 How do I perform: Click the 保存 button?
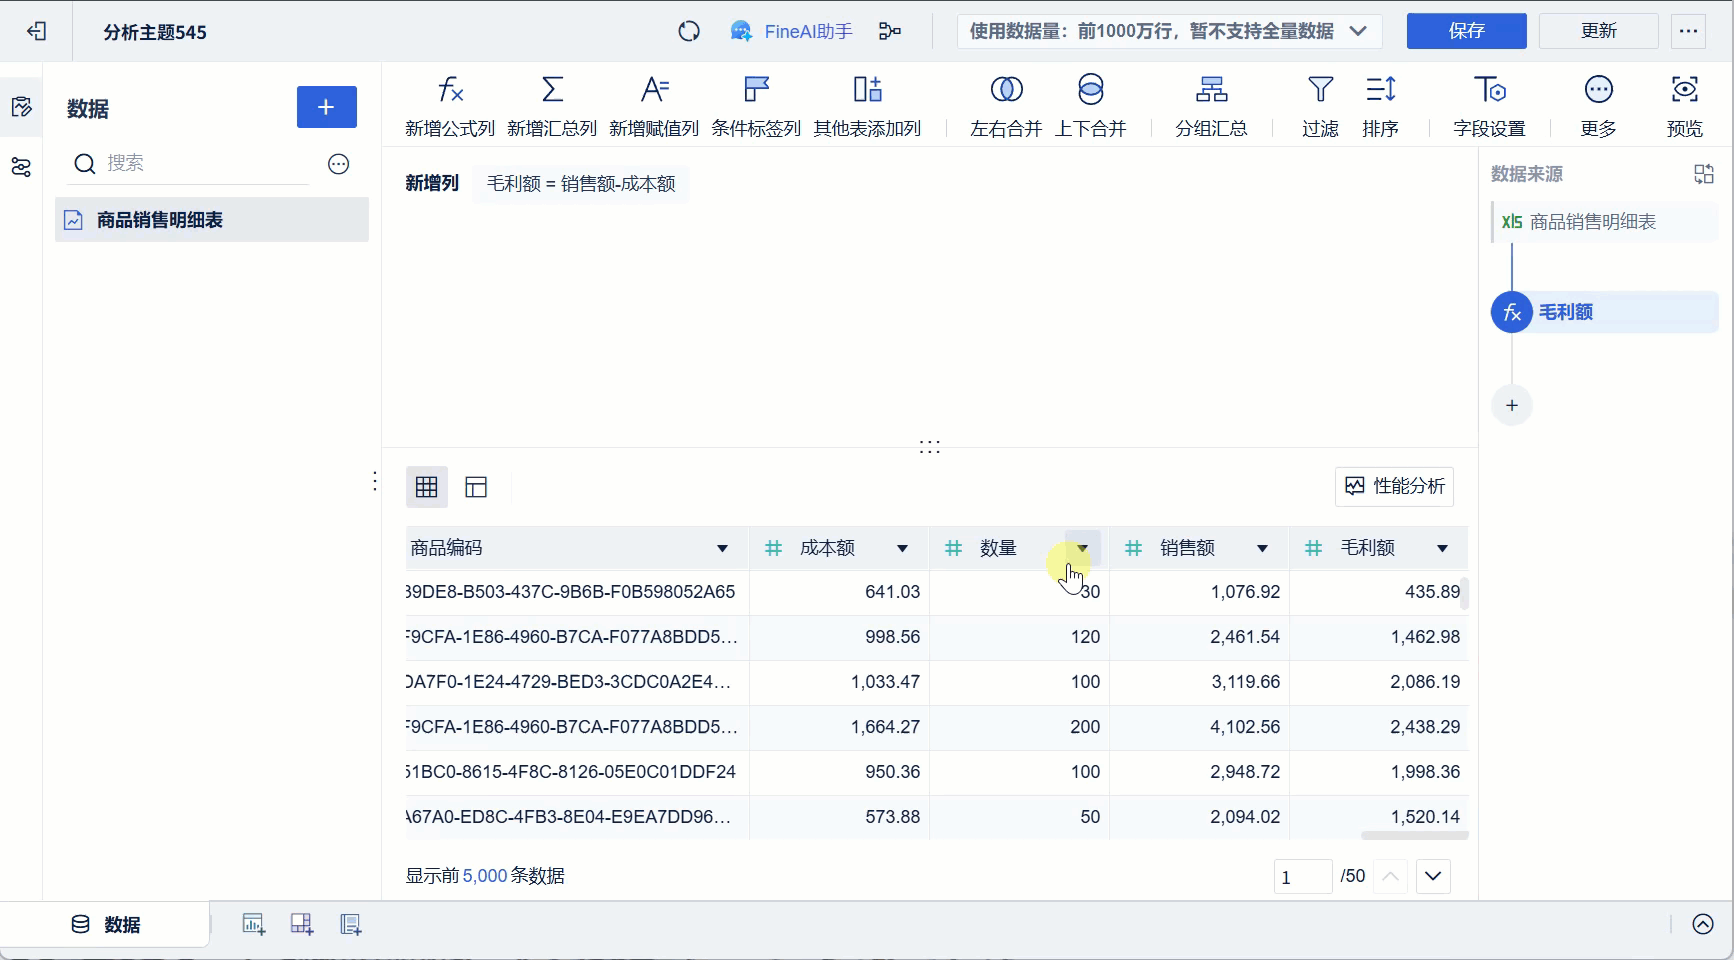[x=1467, y=31]
